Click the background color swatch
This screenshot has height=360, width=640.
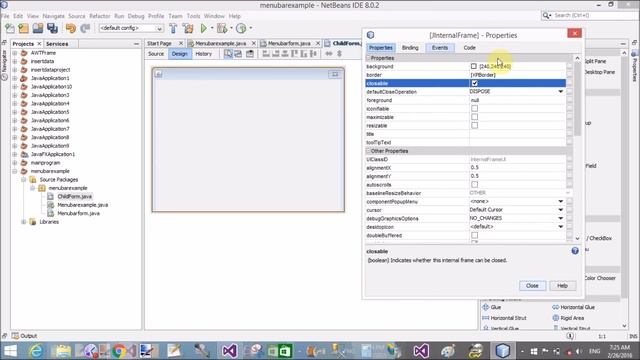[x=473, y=66]
